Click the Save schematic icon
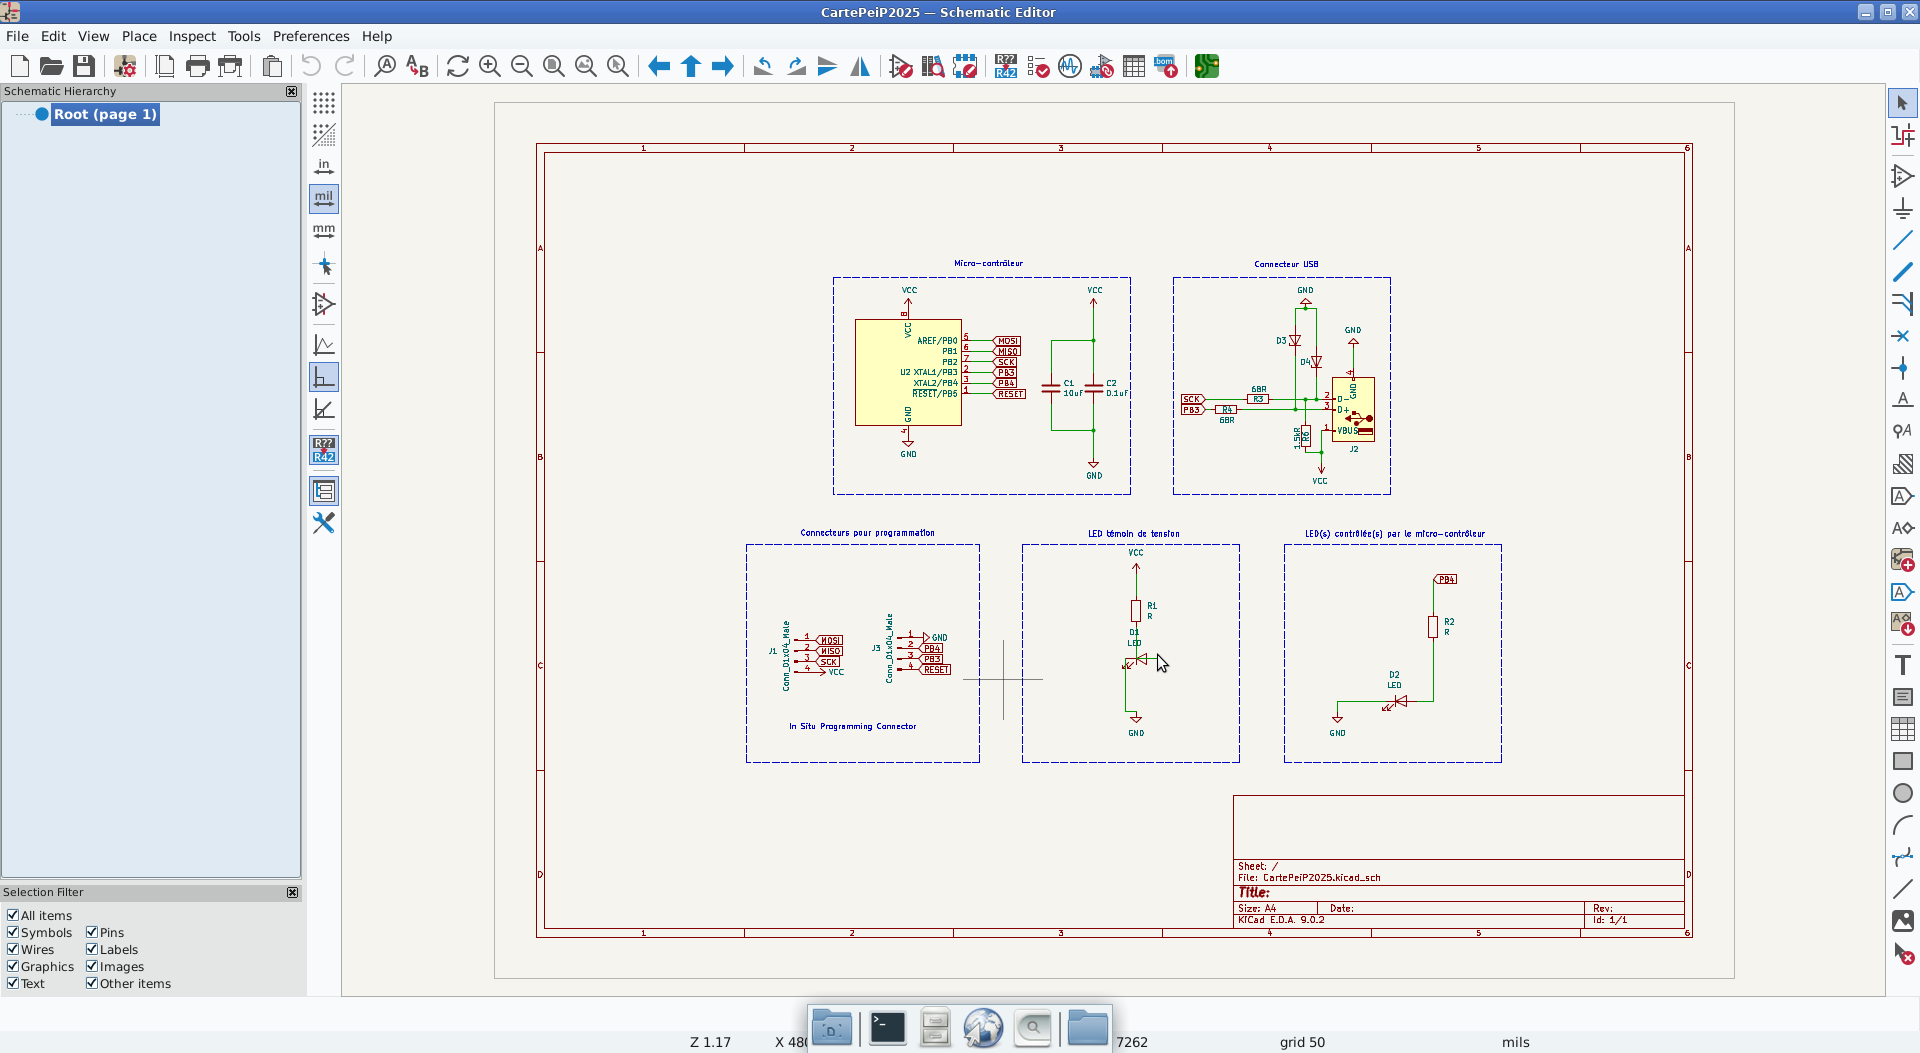Viewport: 1920px width, 1053px height. tap(84, 67)
